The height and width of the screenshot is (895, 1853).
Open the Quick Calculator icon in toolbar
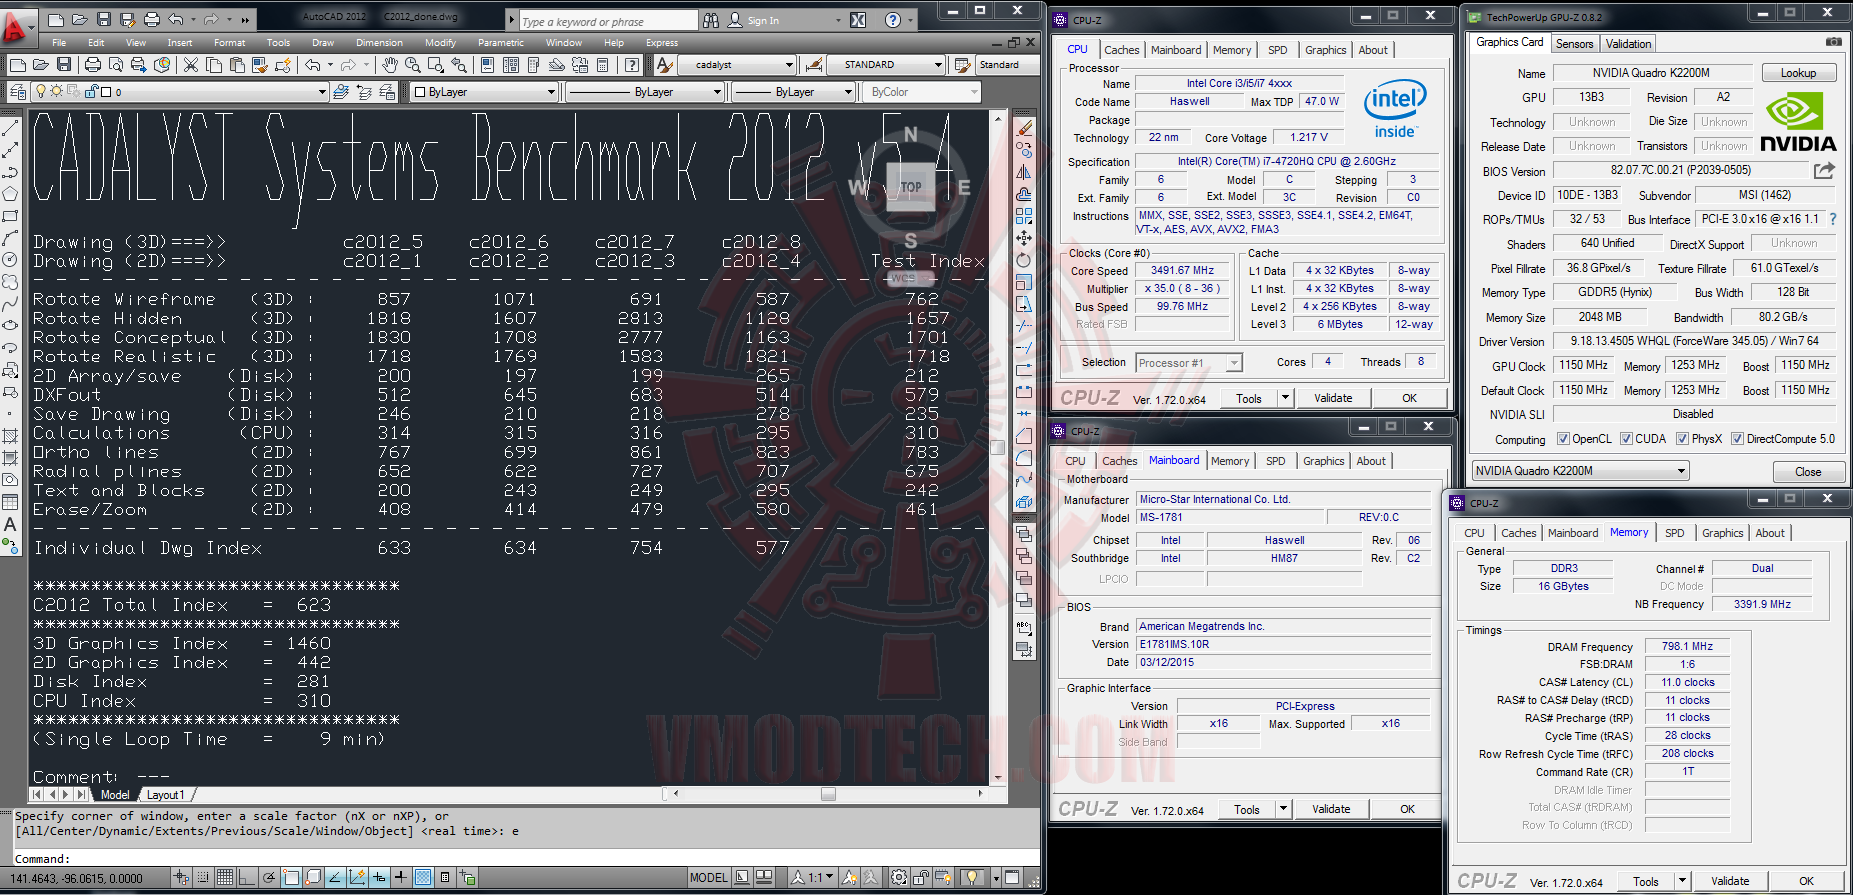click(603, 65)
